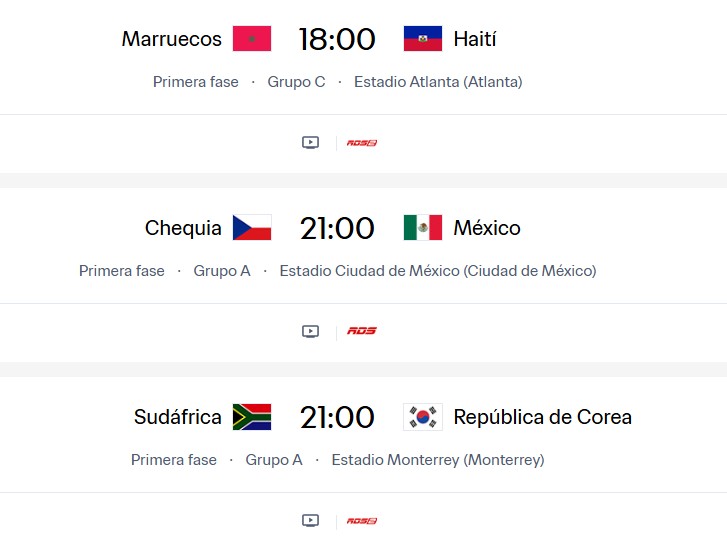The width and height of the screenshot is (727, 550).
Task: Click the TV broadcast icon under Sudáfrica–Corea
Action: tap(310, 520)
